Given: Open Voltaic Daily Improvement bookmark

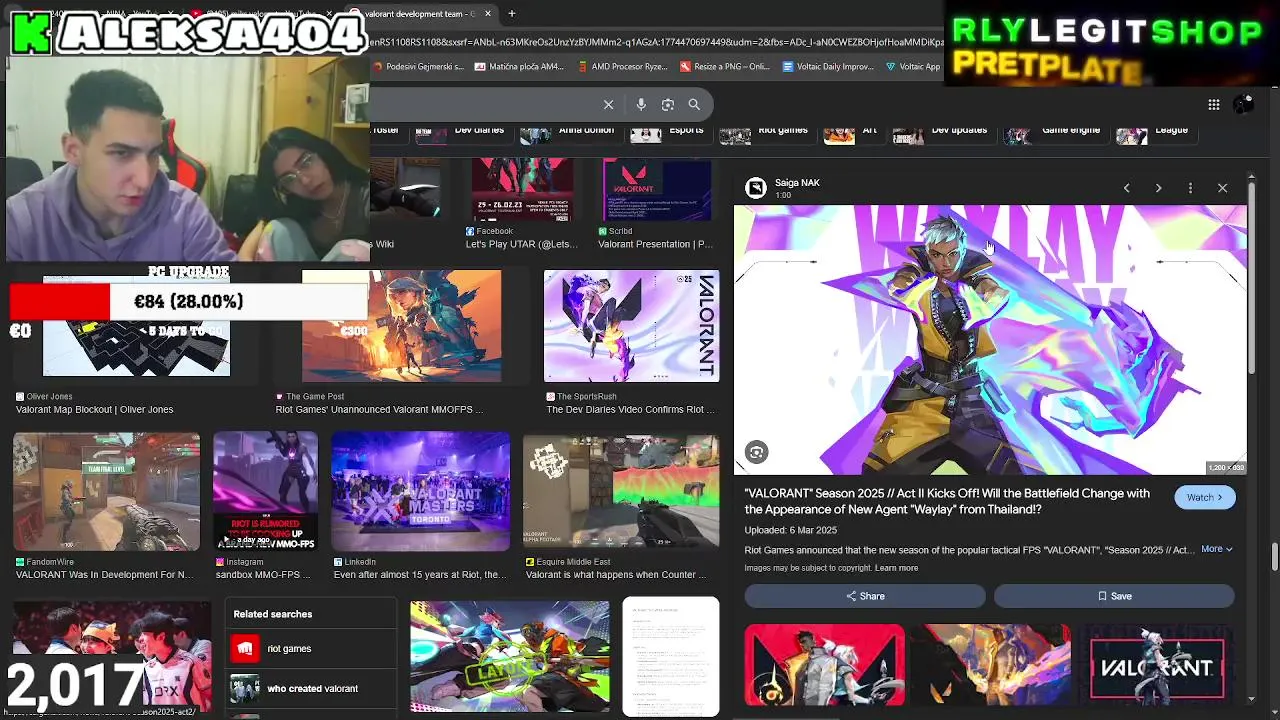Looking at the screenshot, I should [x=828, y=67].
